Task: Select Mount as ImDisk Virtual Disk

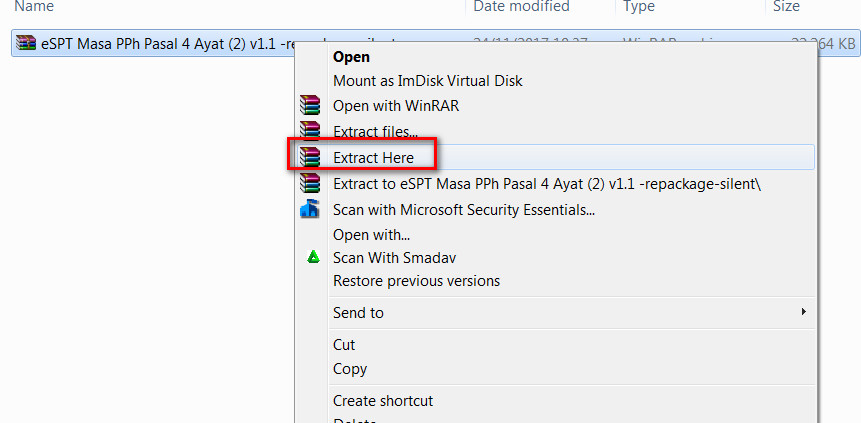Action: point(427,81)
